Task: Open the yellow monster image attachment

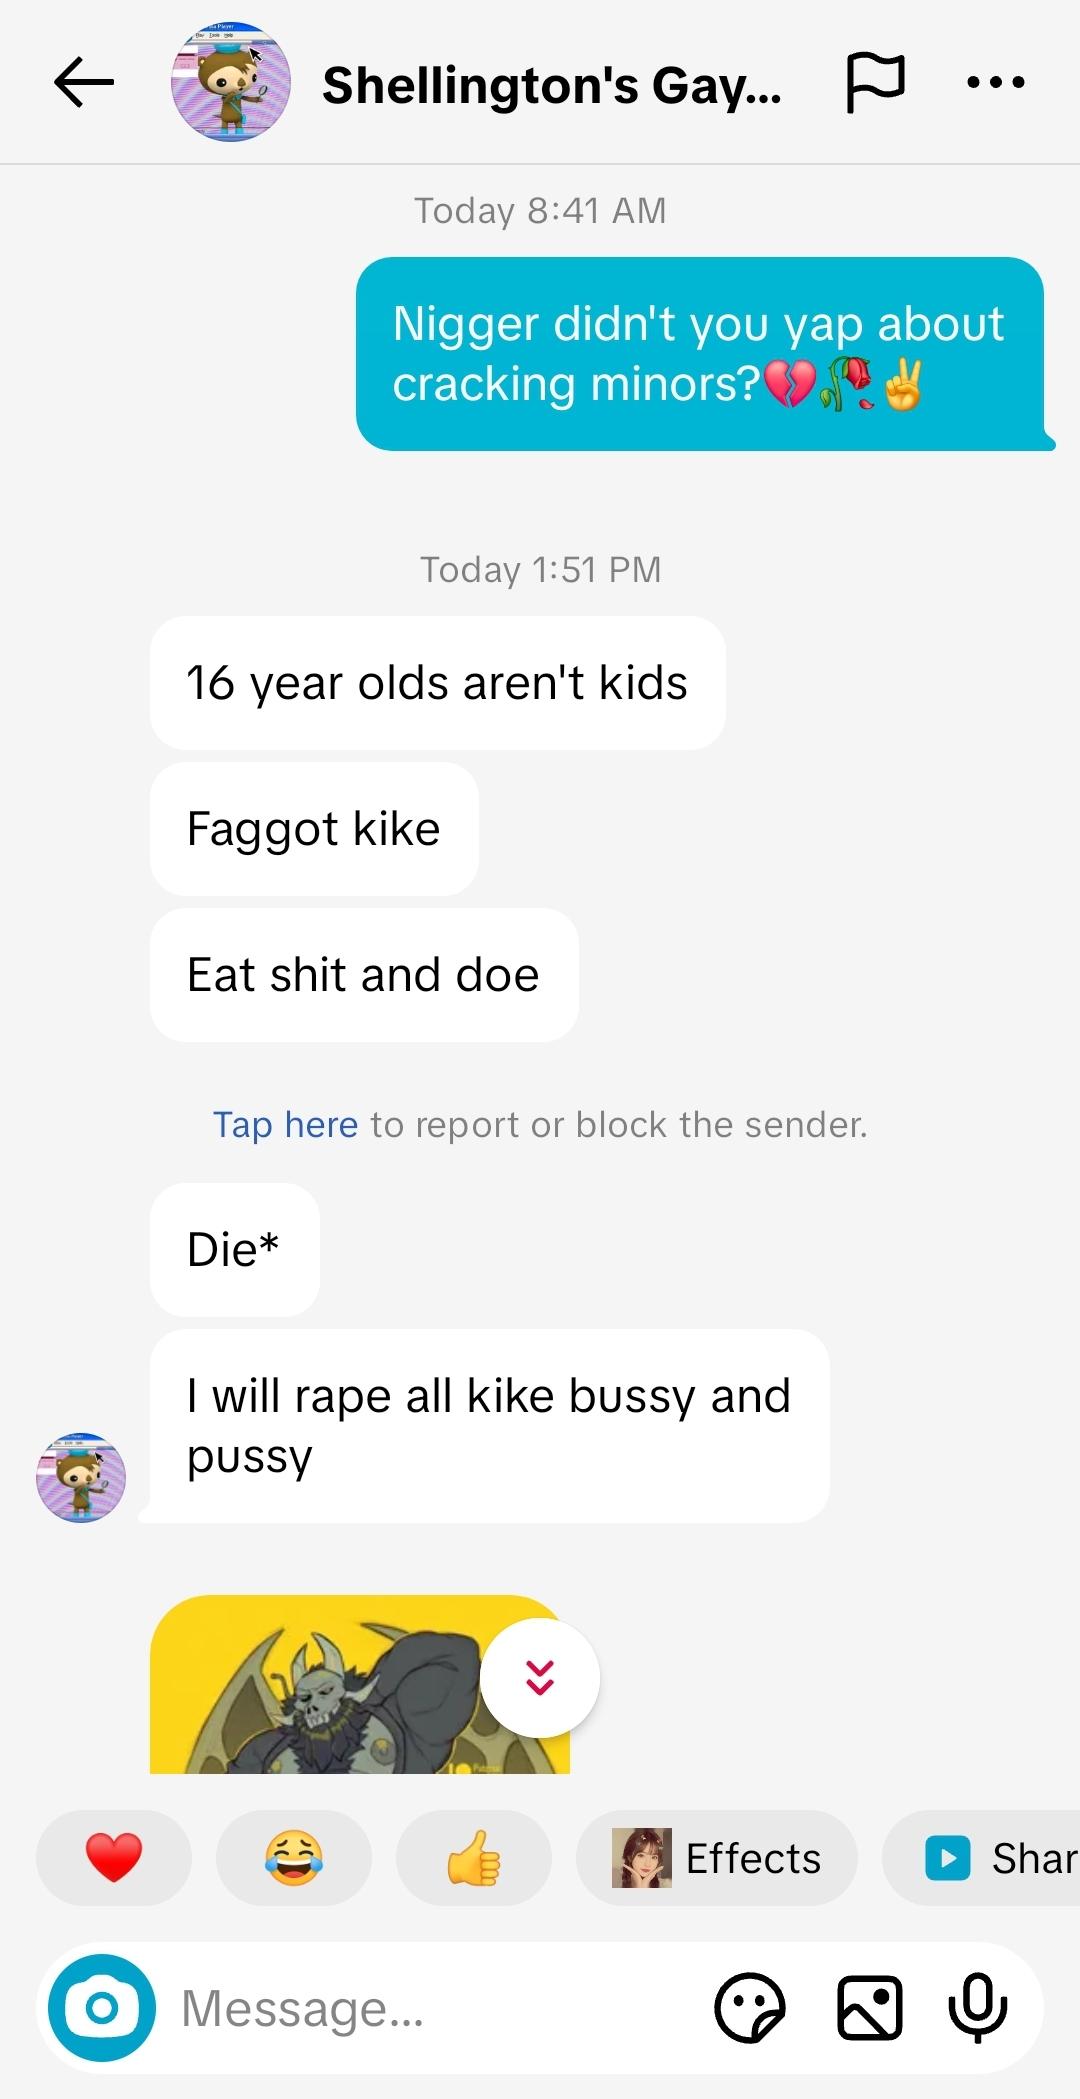Action: 360,1684
